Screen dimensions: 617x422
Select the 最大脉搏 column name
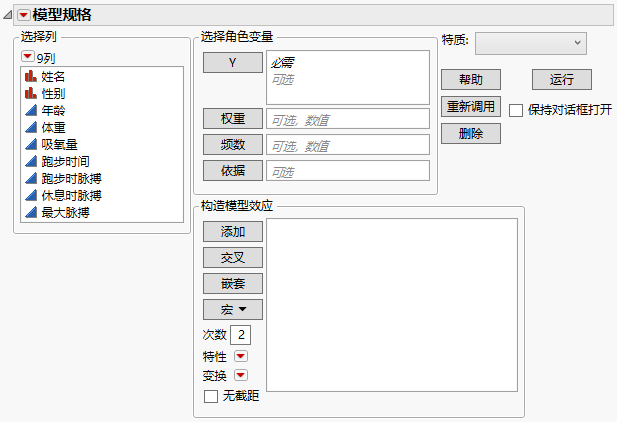(x=65, y=213)
